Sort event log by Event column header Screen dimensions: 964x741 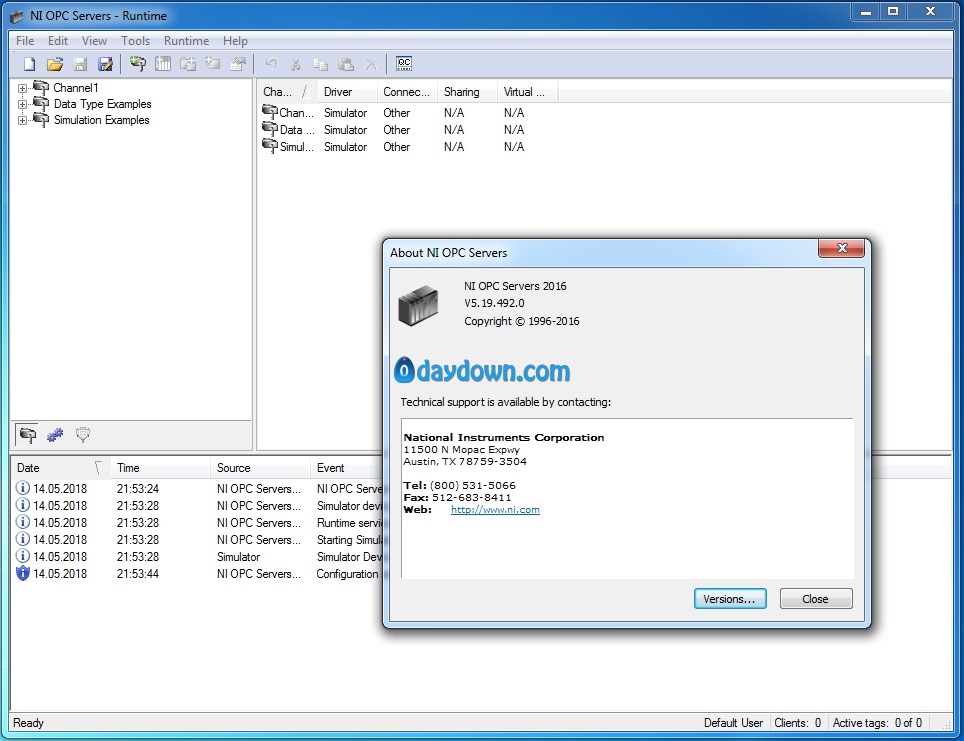coord(346,468)
